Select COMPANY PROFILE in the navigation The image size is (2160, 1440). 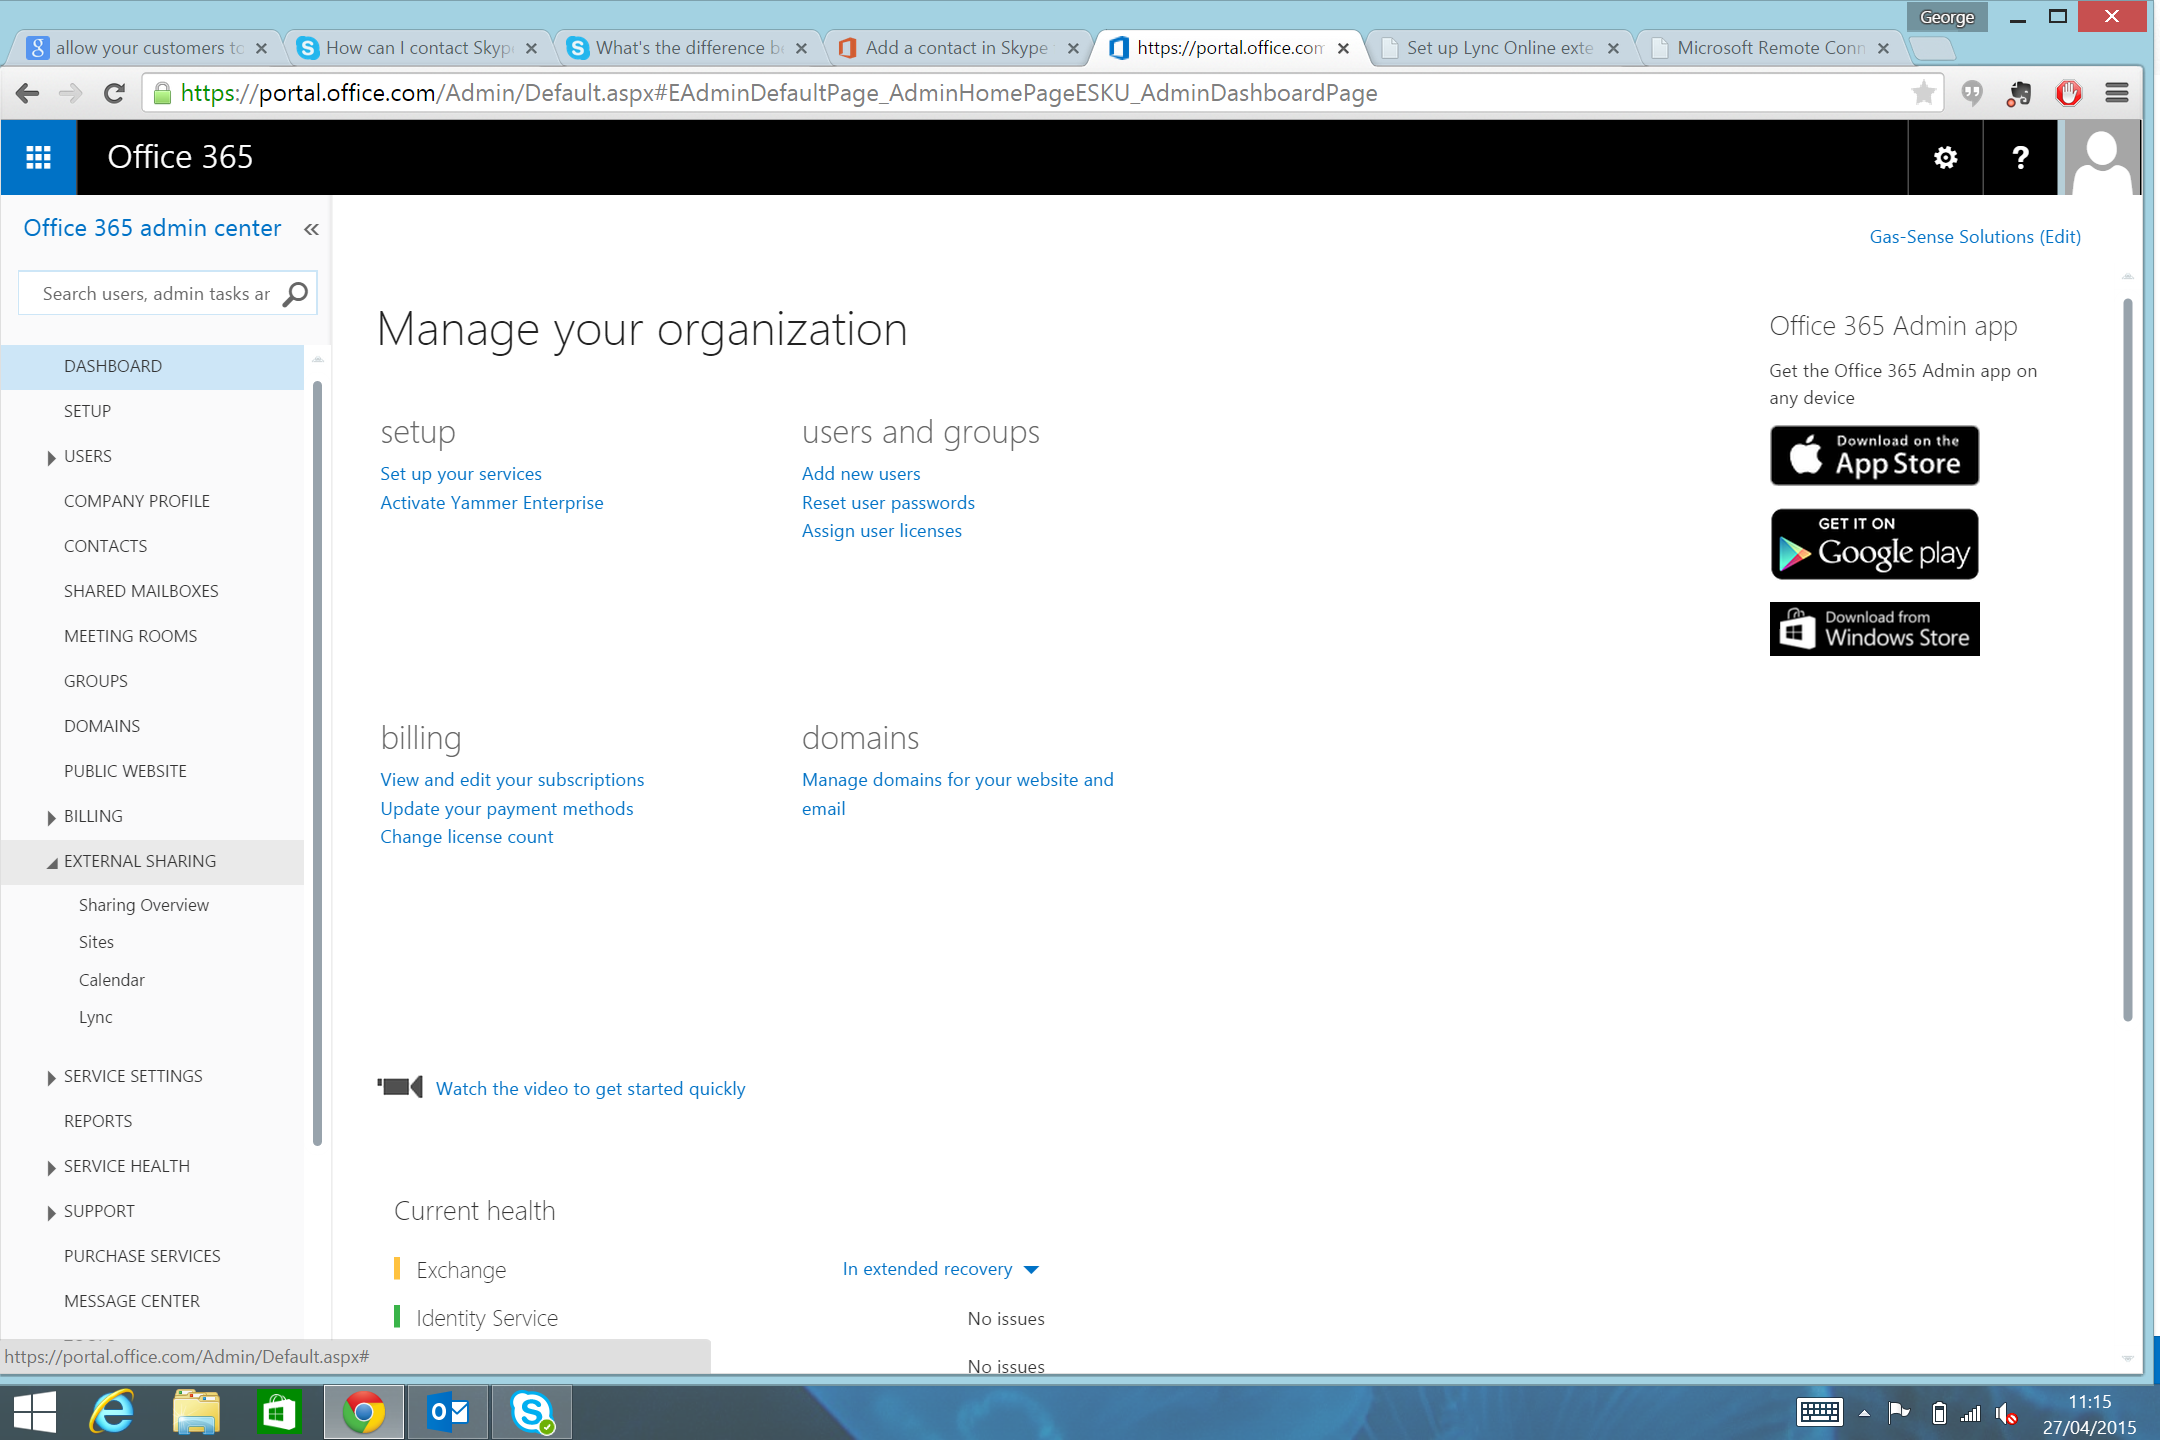point(137,501)
